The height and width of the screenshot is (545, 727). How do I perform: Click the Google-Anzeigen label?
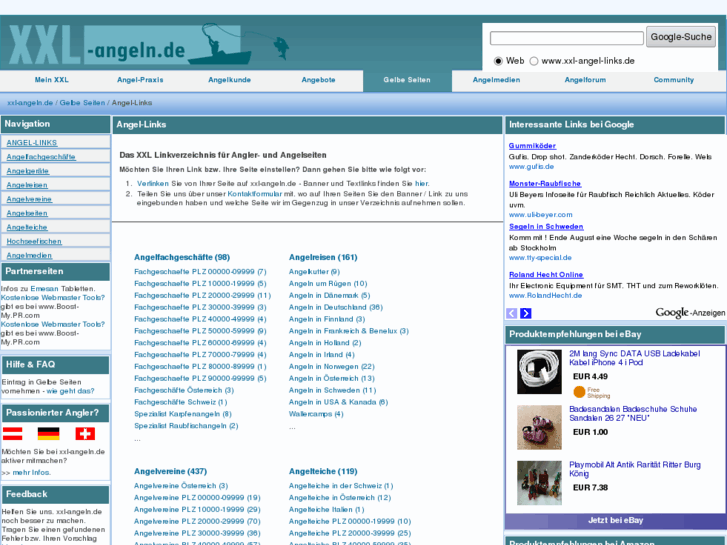coord(690,313)
